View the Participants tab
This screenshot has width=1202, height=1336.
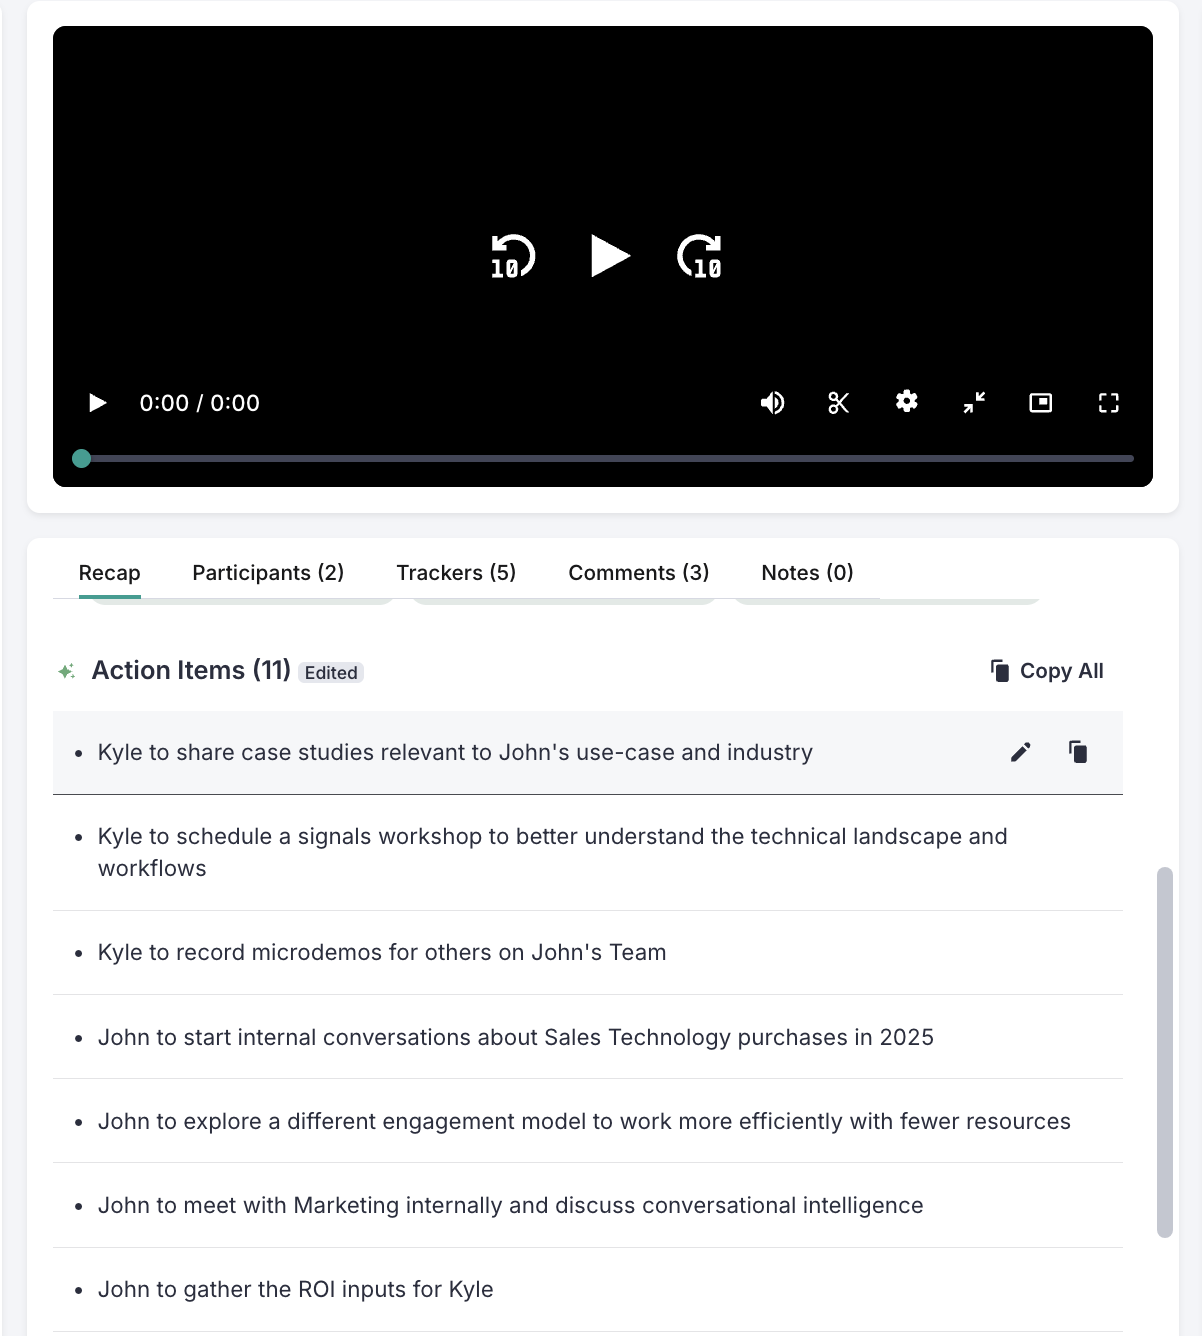[x=267, y=572]
